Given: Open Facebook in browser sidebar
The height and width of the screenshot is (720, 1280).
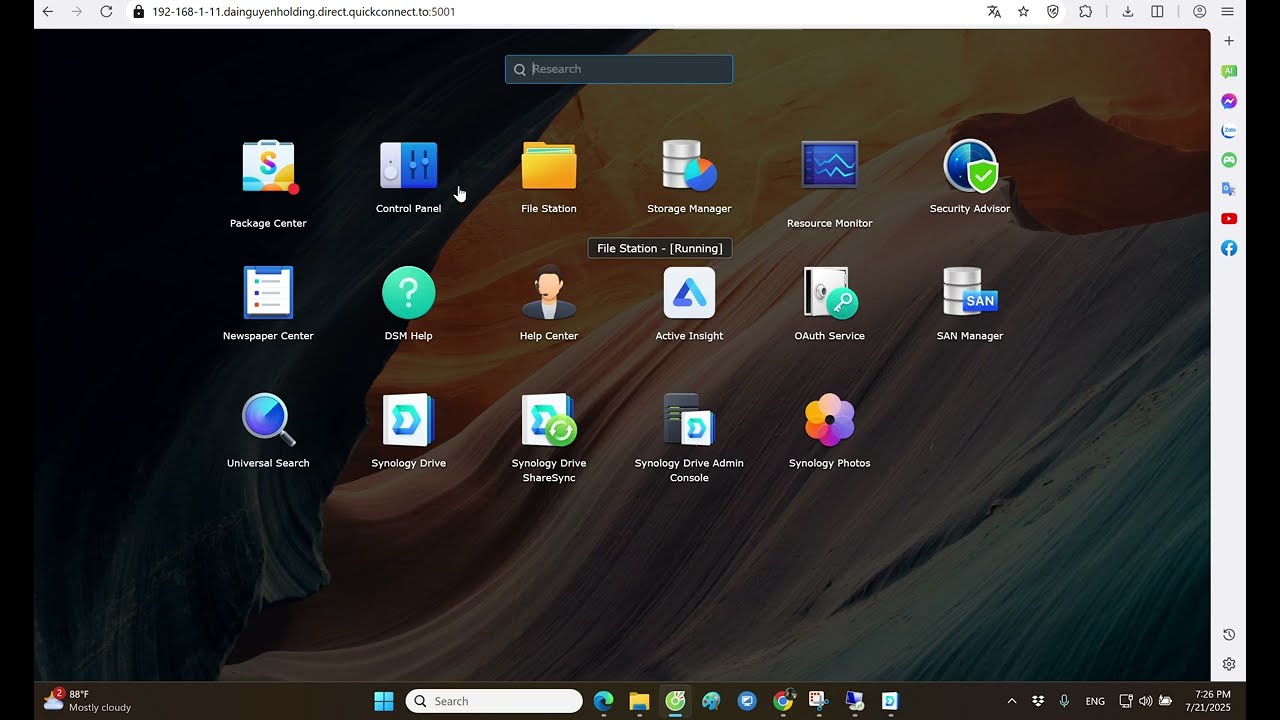Looking at the screenshot, I should point(1229,248).
